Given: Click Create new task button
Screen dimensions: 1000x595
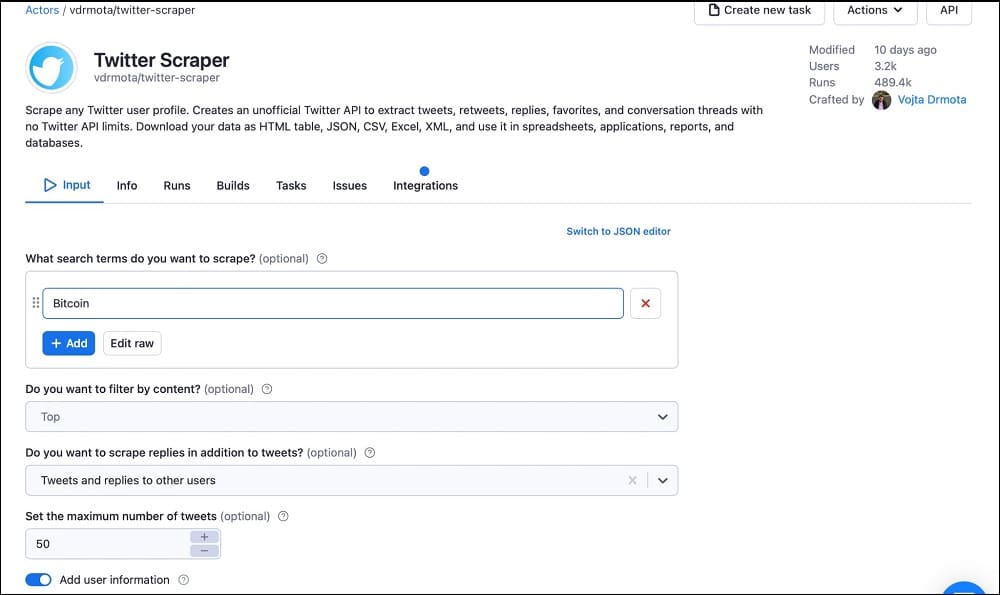Looking at the screenshot, I should (760, 10).
